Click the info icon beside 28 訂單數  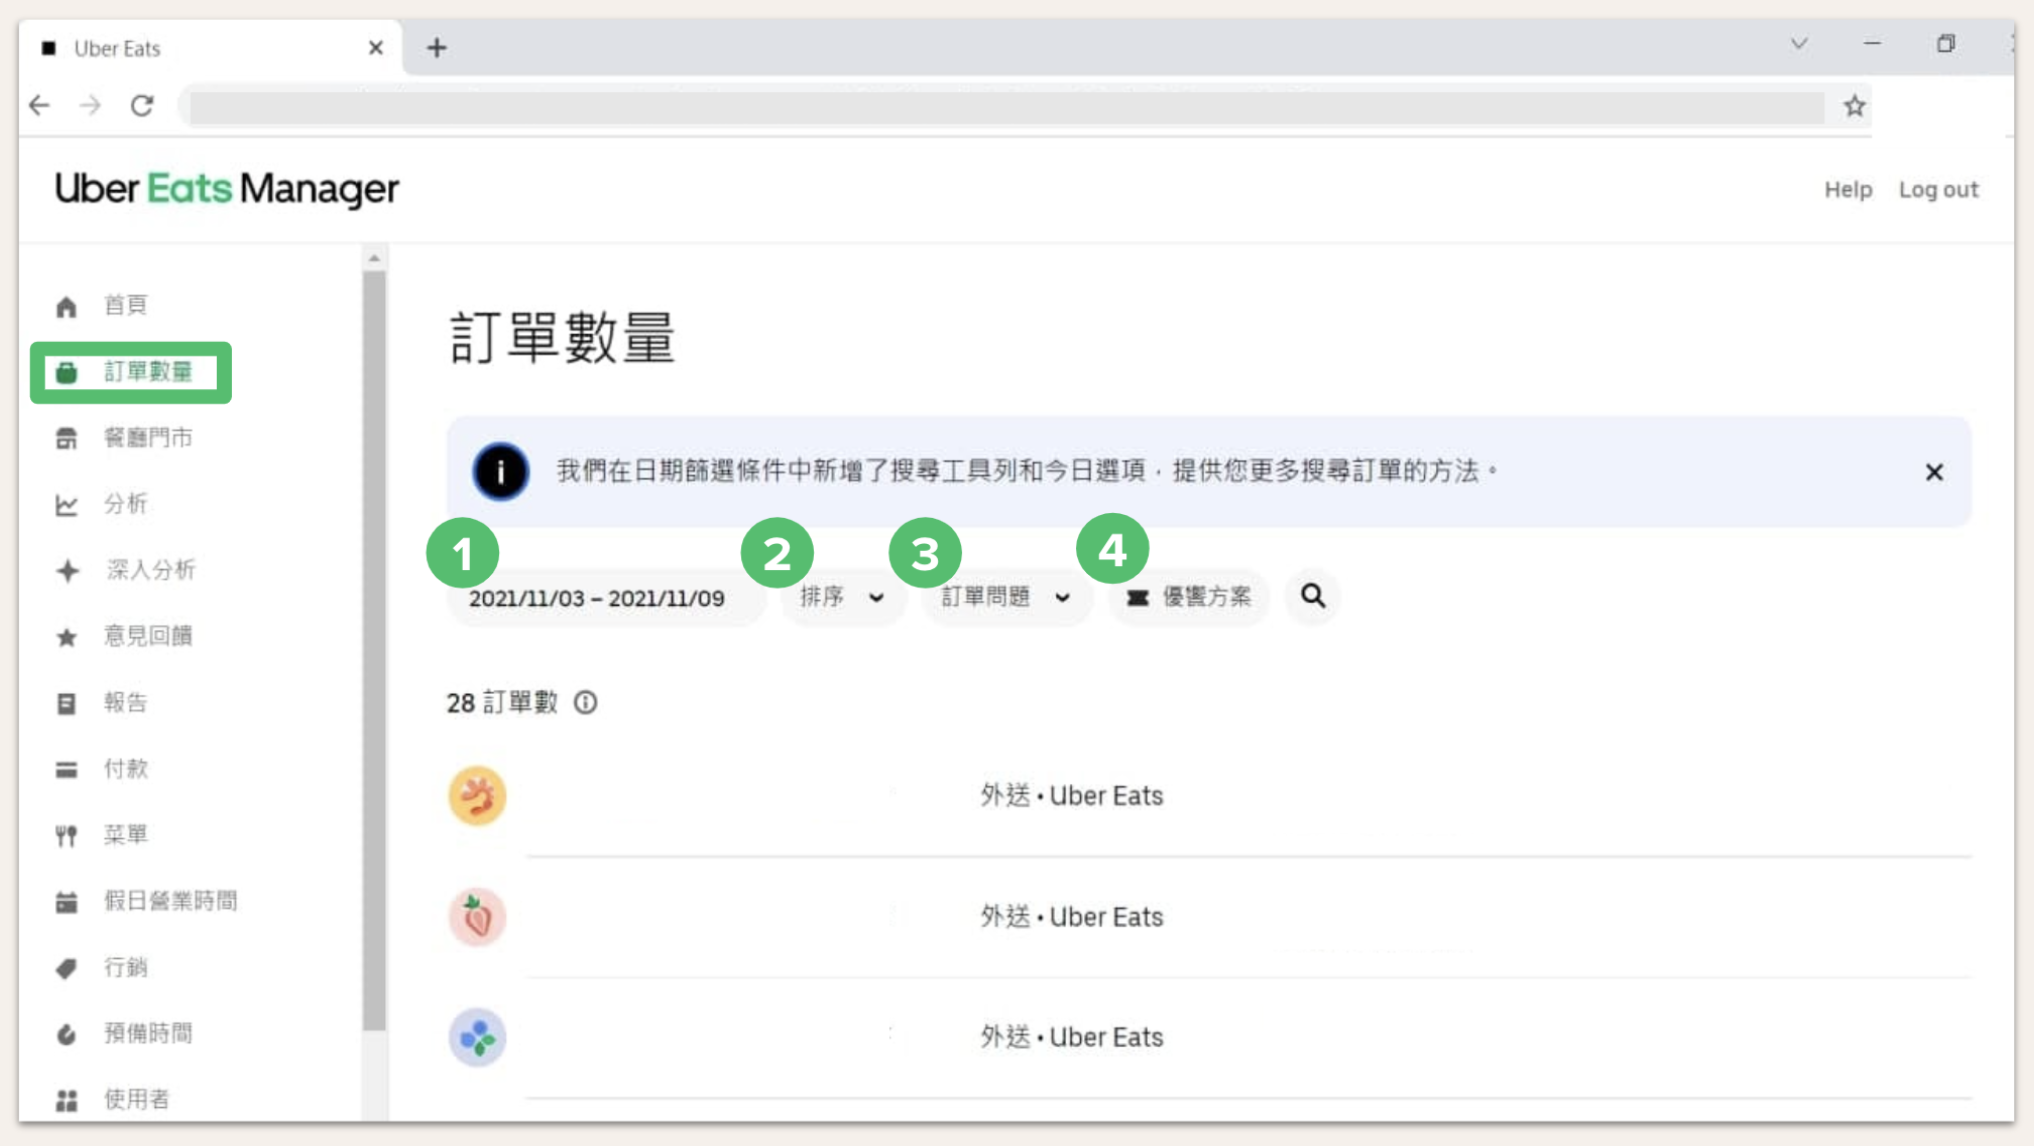pos(585,703)
